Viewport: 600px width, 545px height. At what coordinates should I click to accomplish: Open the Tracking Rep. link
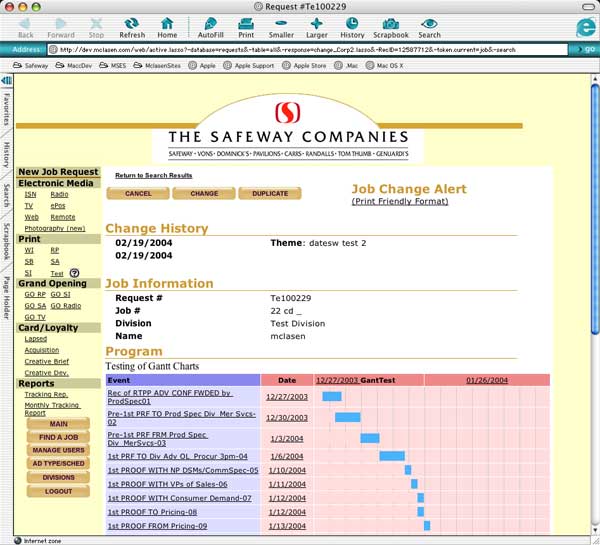click(x=46, y=394)
